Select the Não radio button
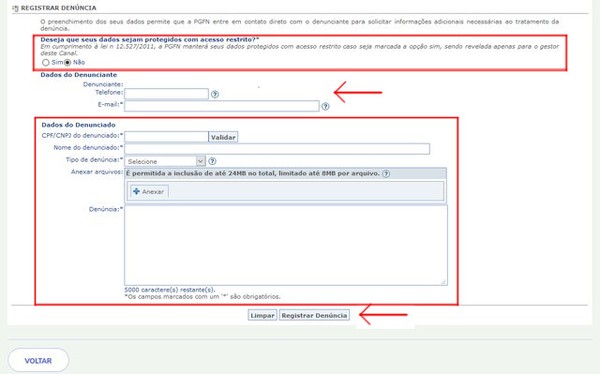The height and width of the screenshot is (374, 600). [x=68, y=62]
